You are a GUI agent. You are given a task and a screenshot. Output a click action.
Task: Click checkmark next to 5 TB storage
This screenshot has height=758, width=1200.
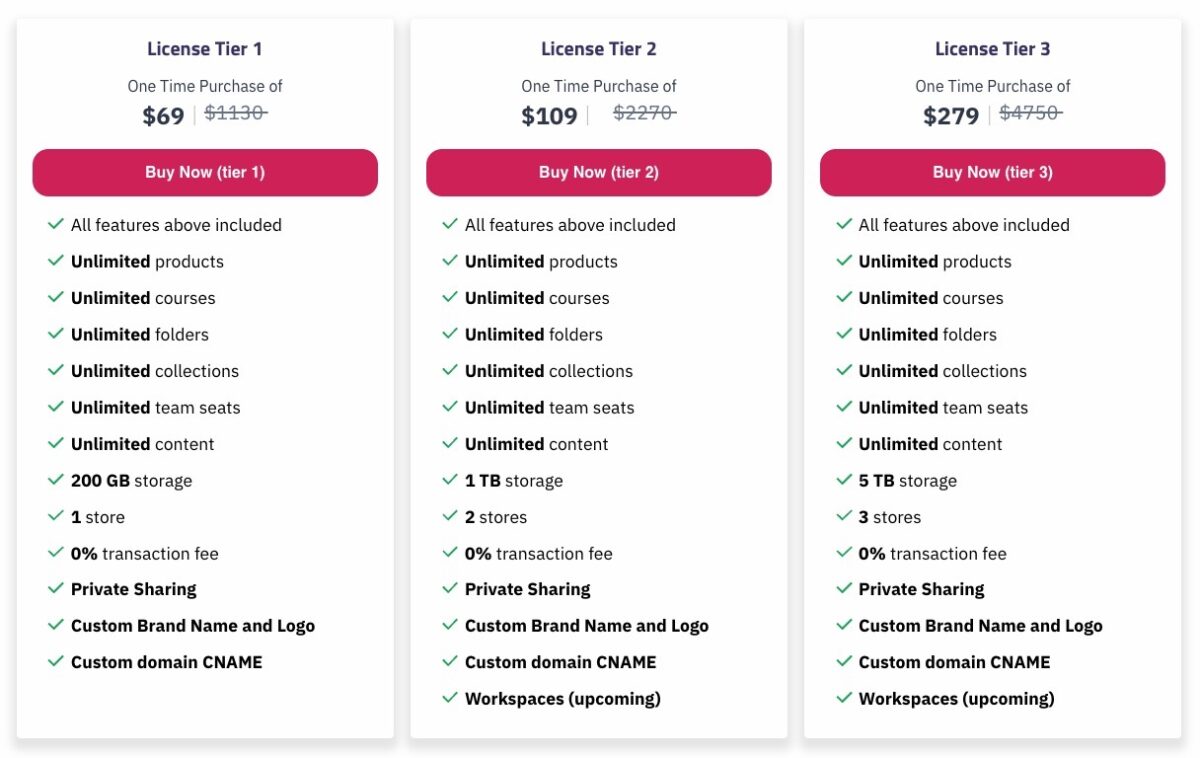(844, 480)
